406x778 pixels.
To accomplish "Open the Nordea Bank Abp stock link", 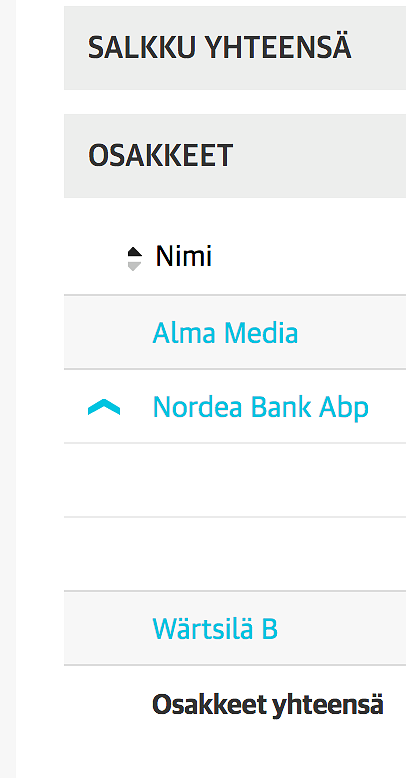I will coord(261,407).
